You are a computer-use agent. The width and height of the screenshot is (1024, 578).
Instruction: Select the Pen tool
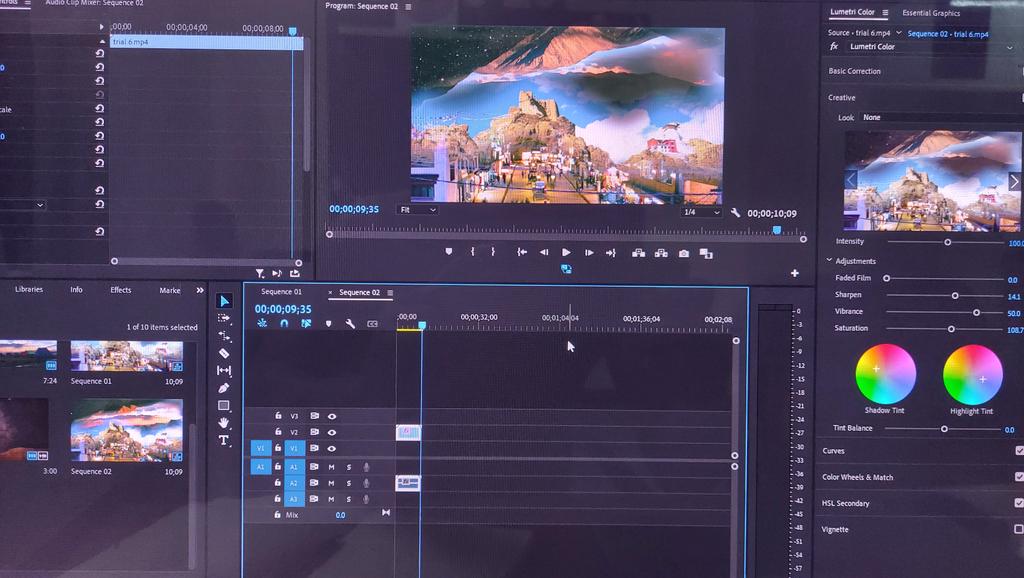(x=224, y=388)
